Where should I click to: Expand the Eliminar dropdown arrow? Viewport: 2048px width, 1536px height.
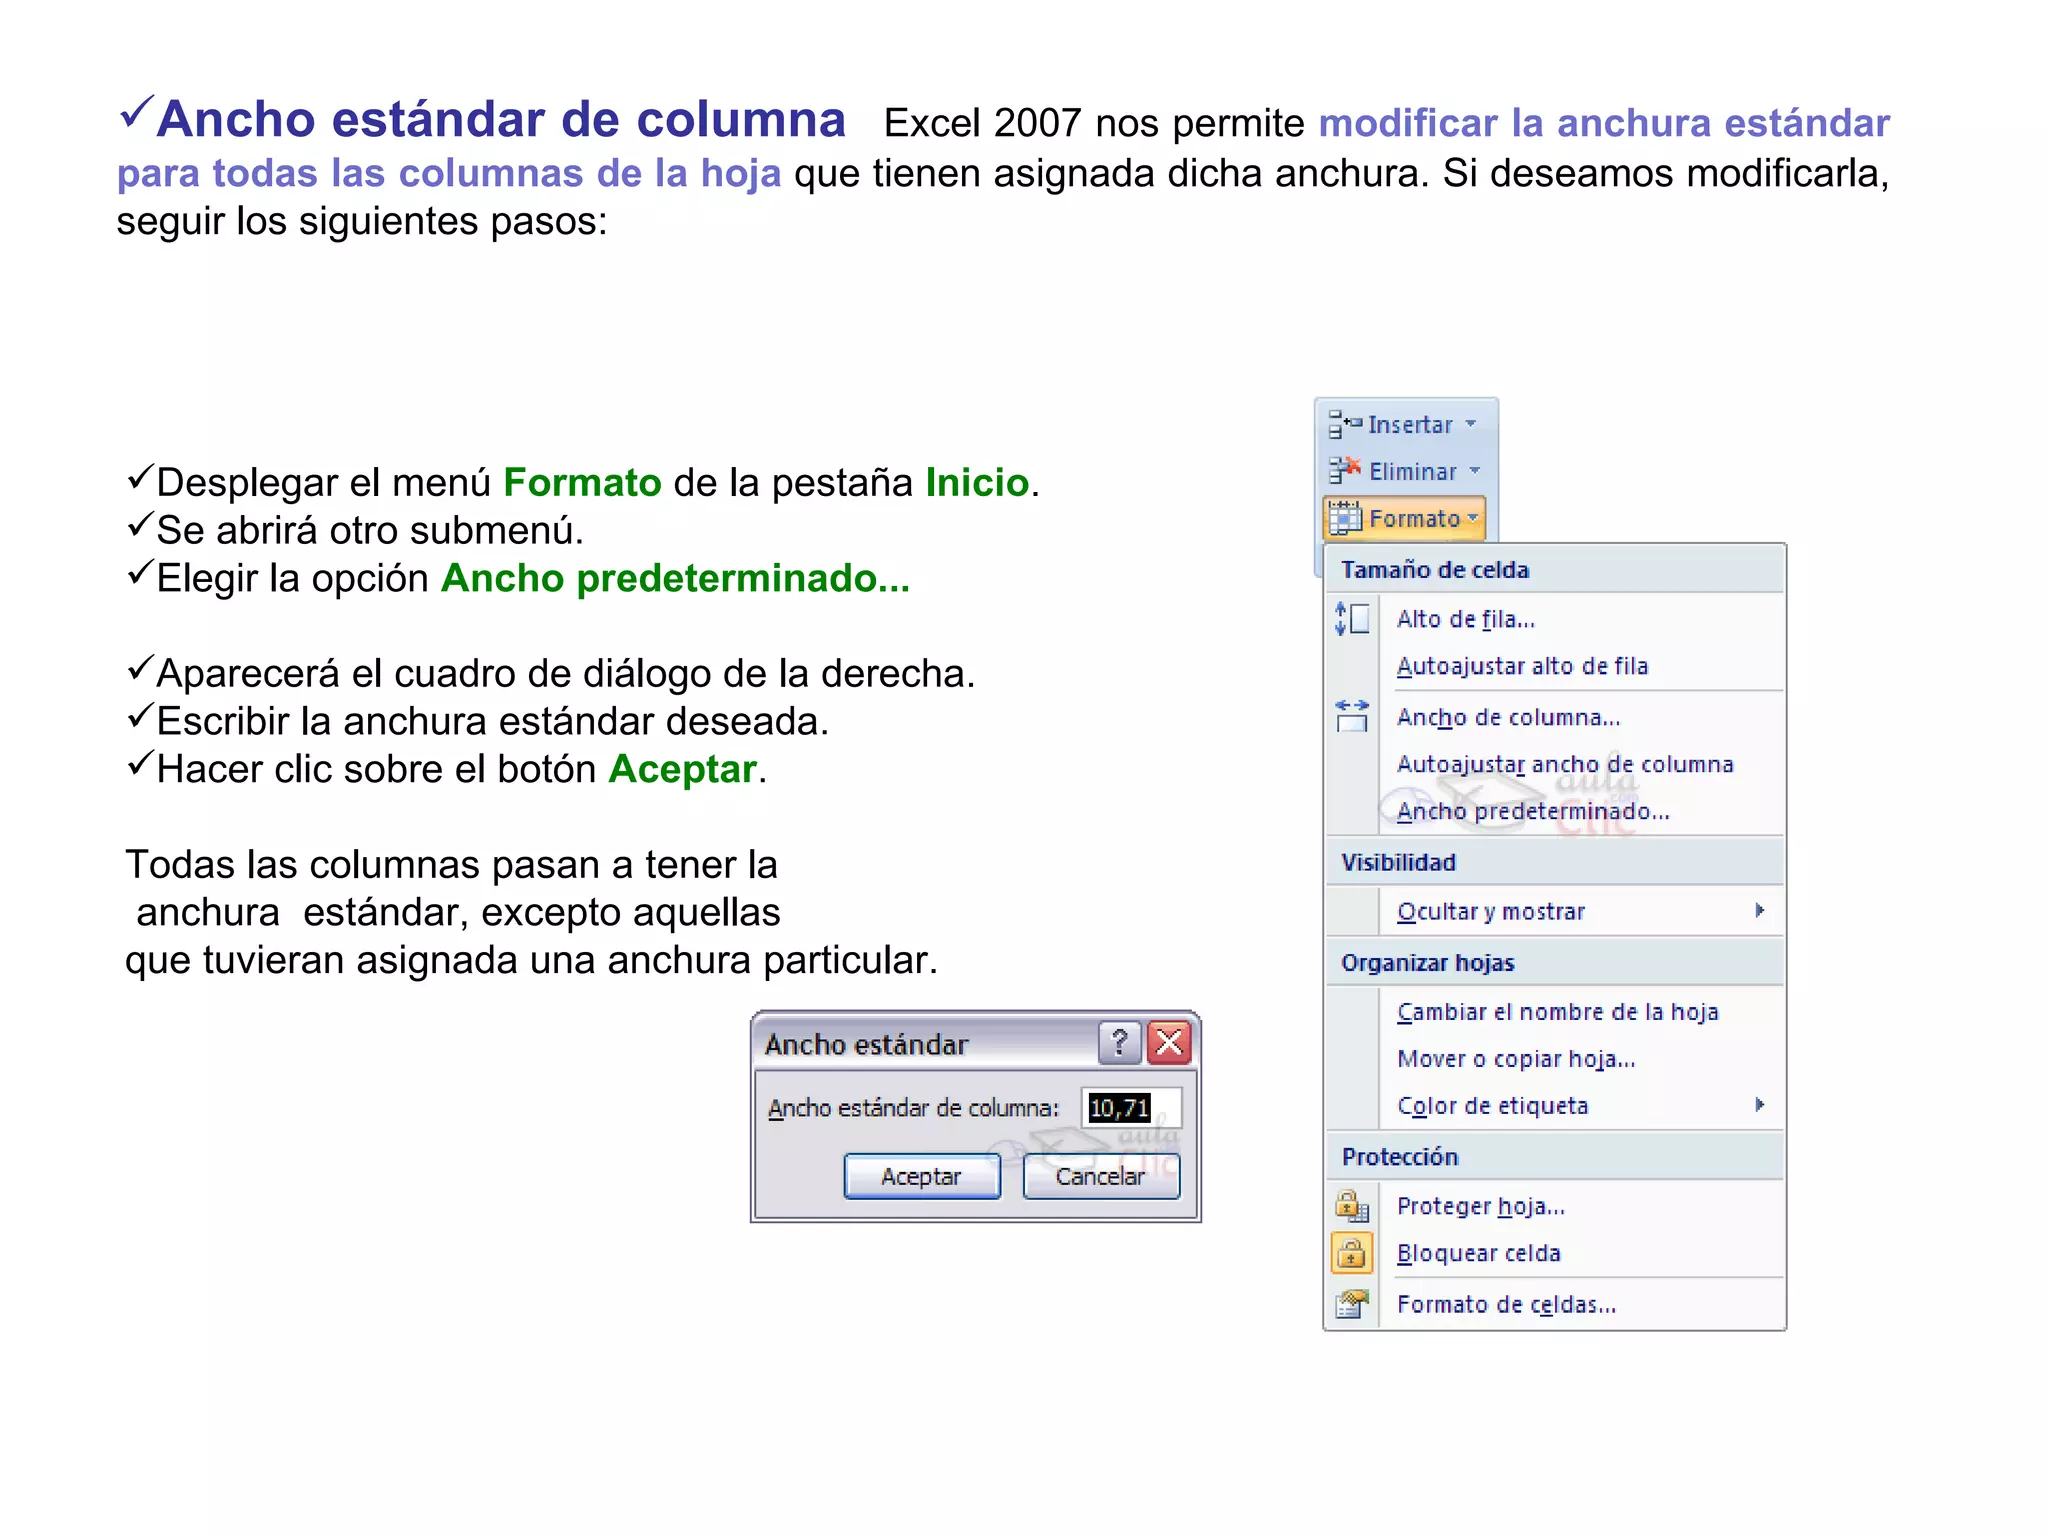(1475, 471)
